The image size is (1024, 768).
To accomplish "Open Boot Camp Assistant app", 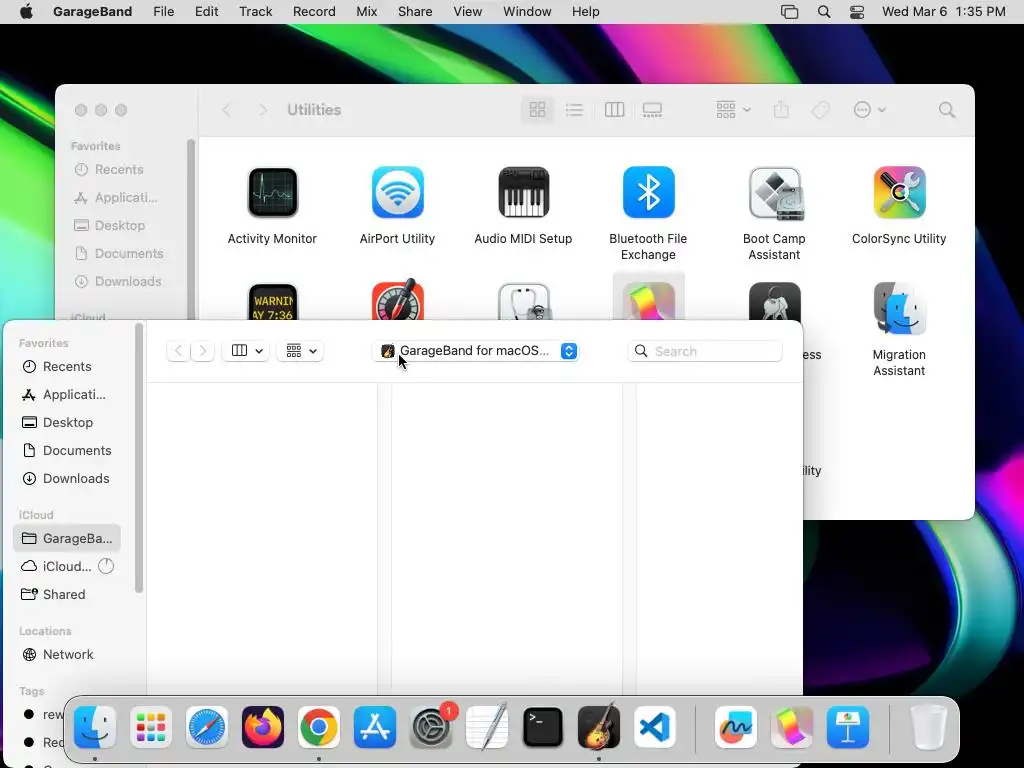I will click(775, 193).
